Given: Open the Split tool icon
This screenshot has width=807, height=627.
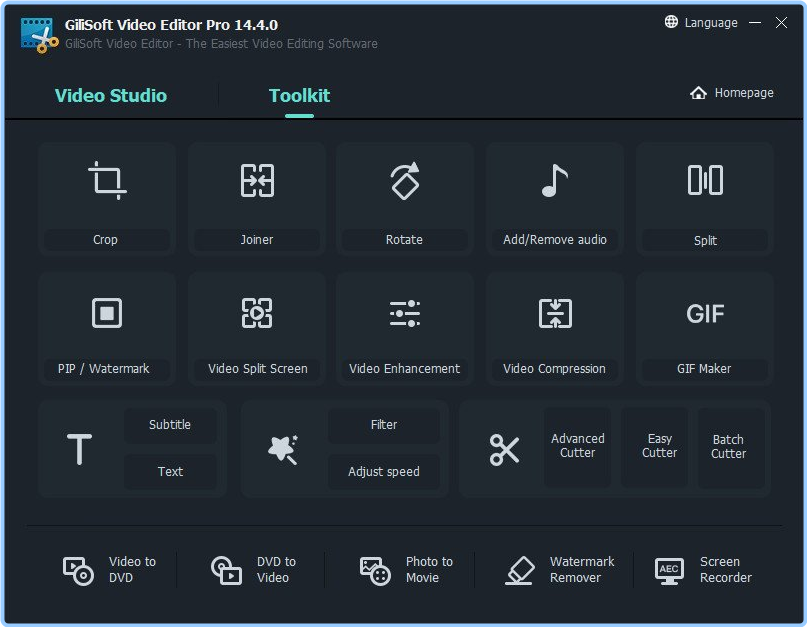Looking at the screenshot, I should [x=705, y=180].
